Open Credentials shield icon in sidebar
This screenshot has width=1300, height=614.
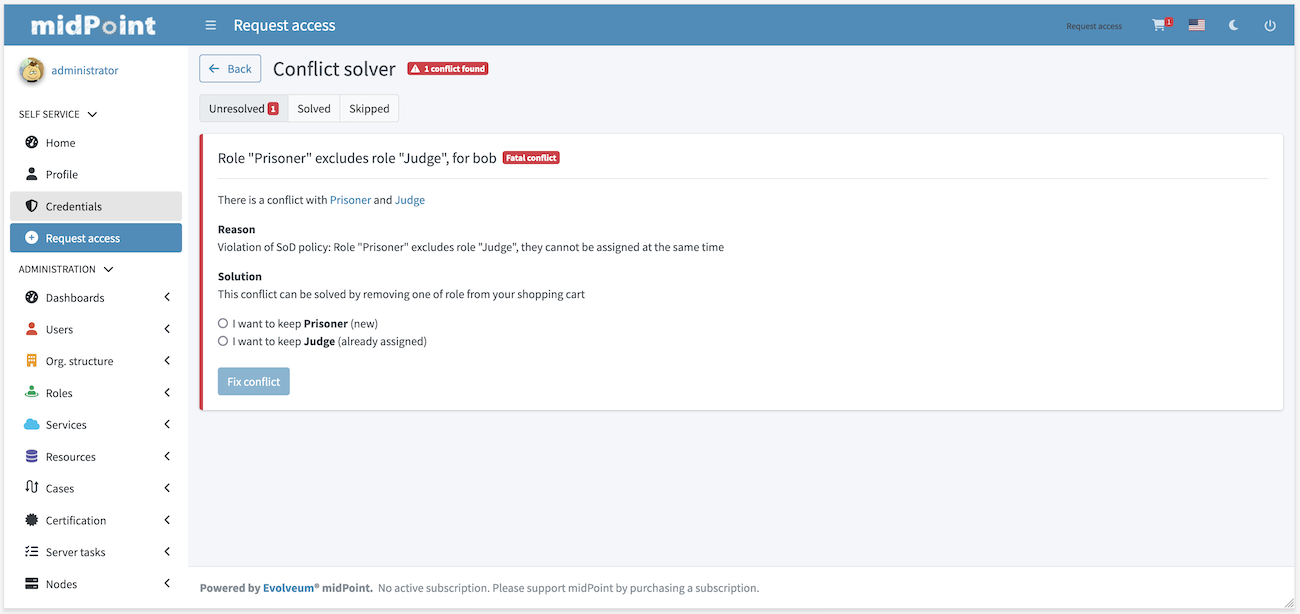point(32,206)
